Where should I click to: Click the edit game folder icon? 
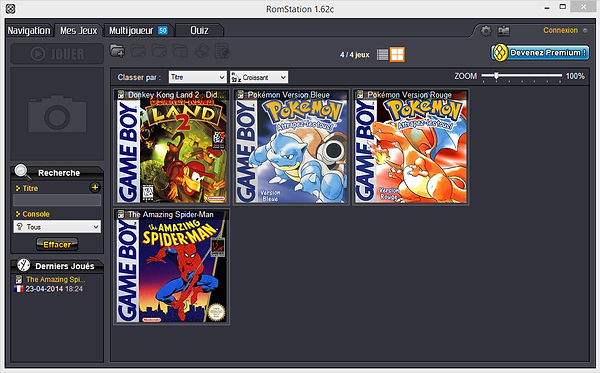[x=159, y=51]
